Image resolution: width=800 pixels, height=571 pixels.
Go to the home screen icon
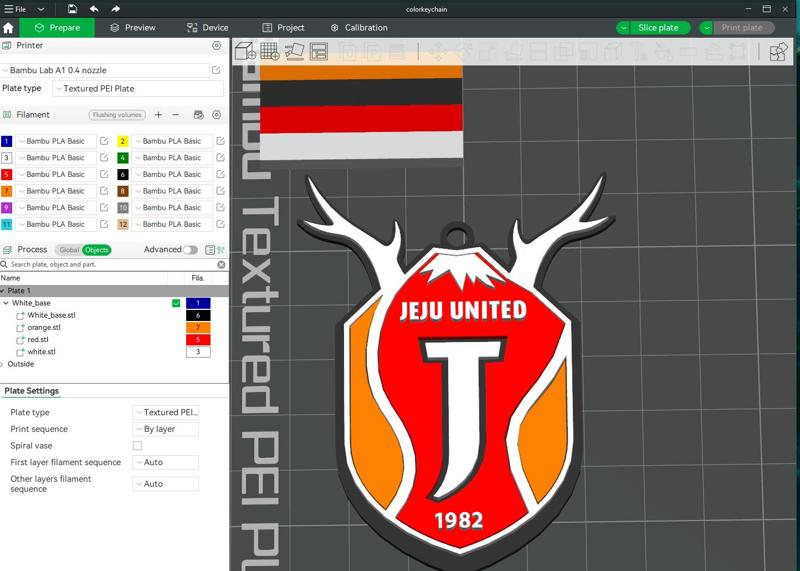(x=8, y=28)
